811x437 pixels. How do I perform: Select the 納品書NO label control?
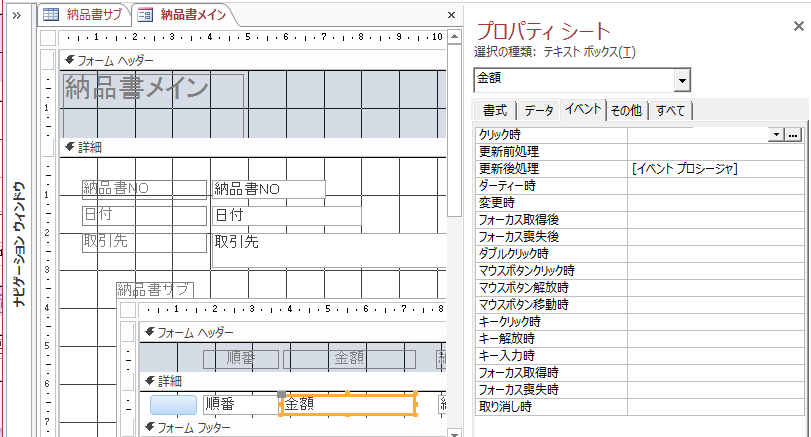point(130,188)
